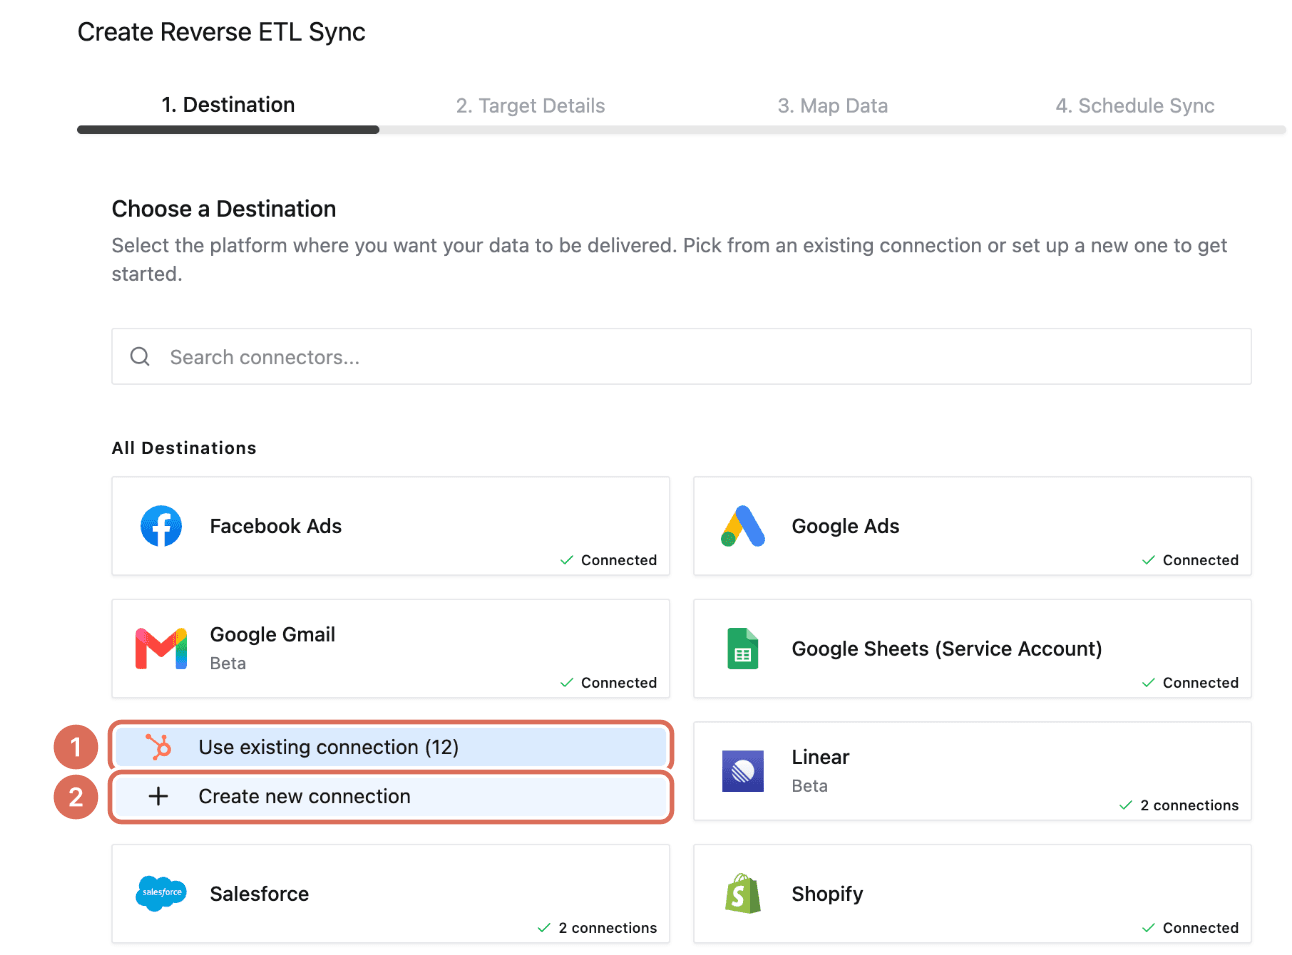
Task: Click the Choose a Destination heading
Action: [x=224, y=209]
